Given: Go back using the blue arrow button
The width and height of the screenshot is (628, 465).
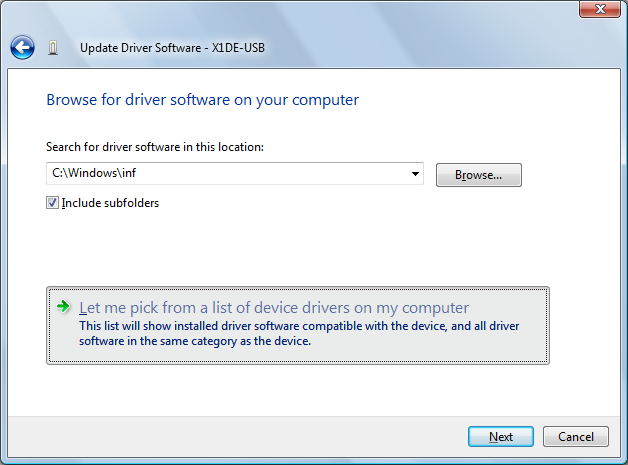Looking at the screenshot, I should (22, 48).
